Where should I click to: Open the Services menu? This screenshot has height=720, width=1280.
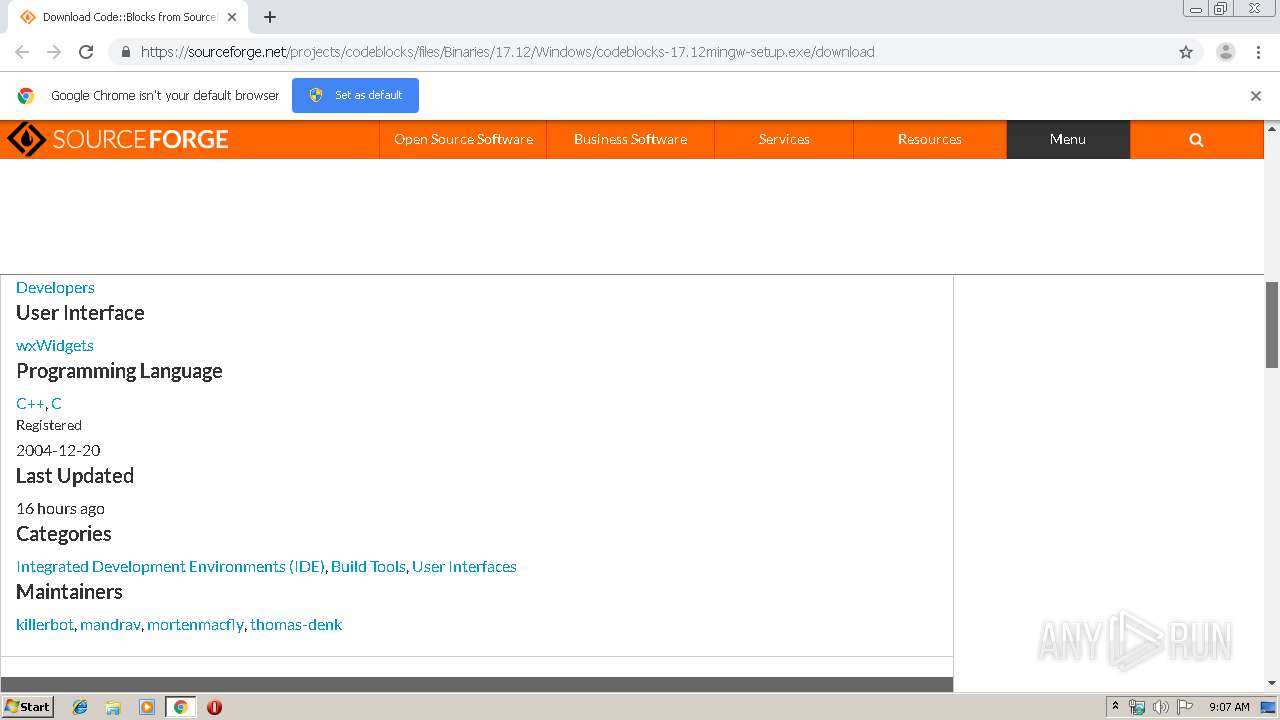pos(784,140)
